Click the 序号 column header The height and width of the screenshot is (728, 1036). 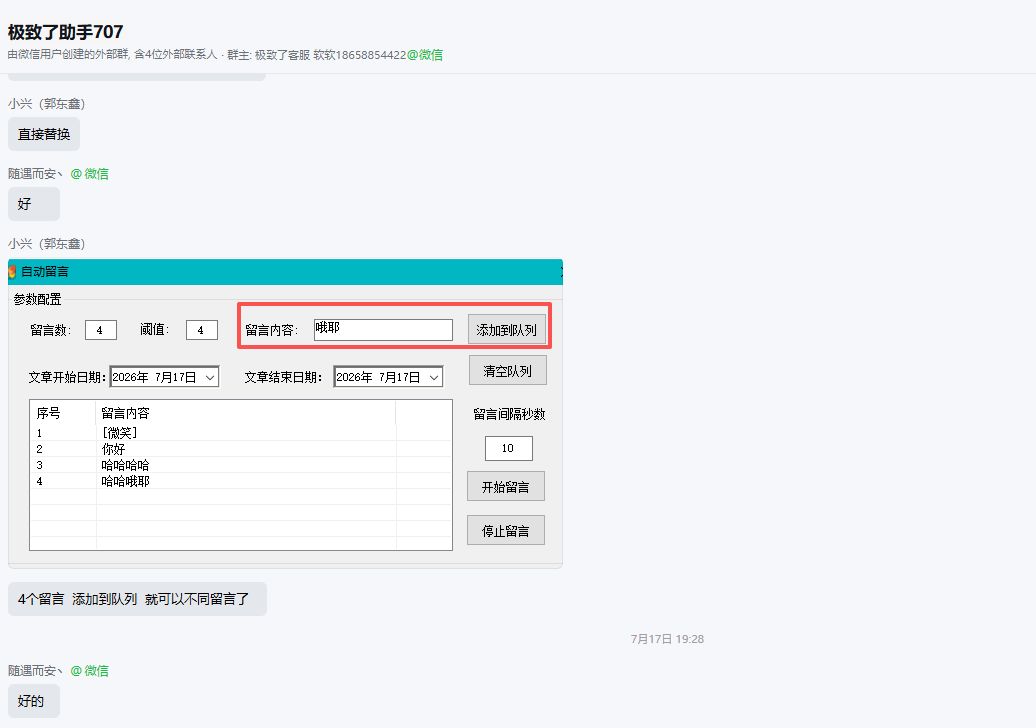click(x=63, y=414)
